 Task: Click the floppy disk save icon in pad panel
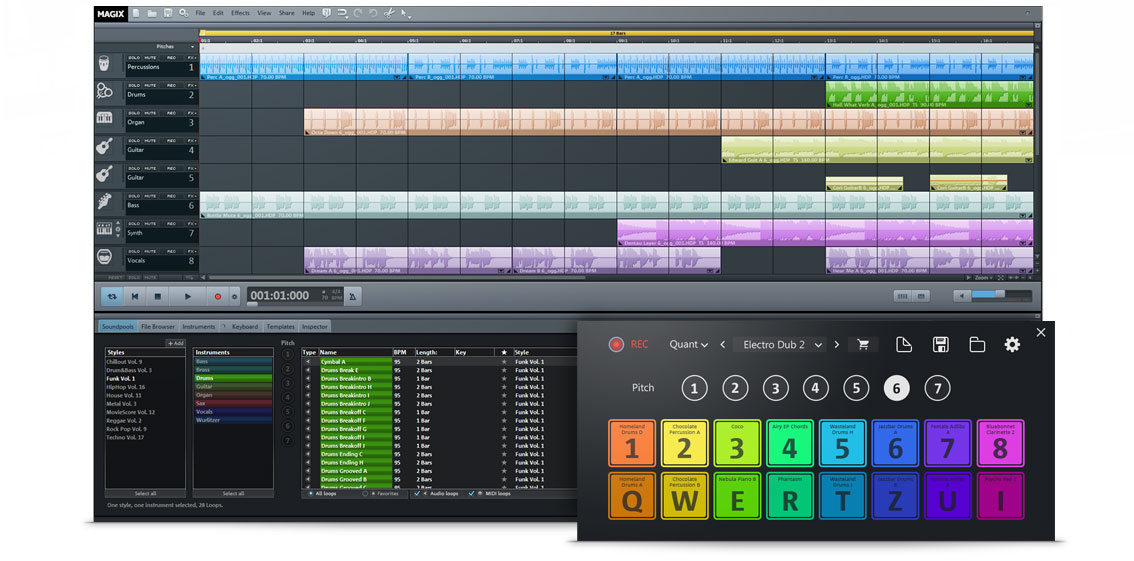(x=940, y=344)
